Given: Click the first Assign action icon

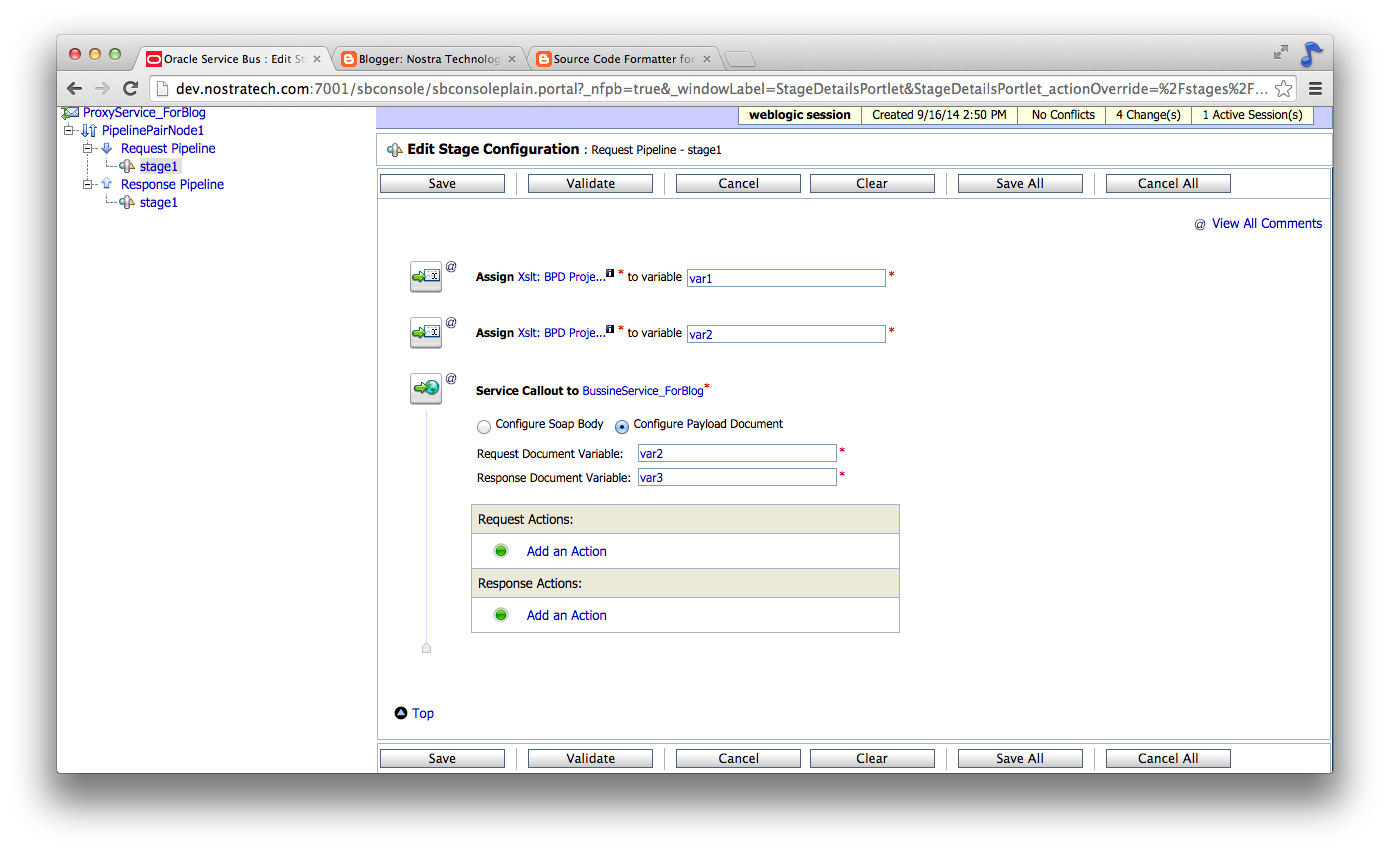Looking at the screenshot, I should [x=425, y=277].
